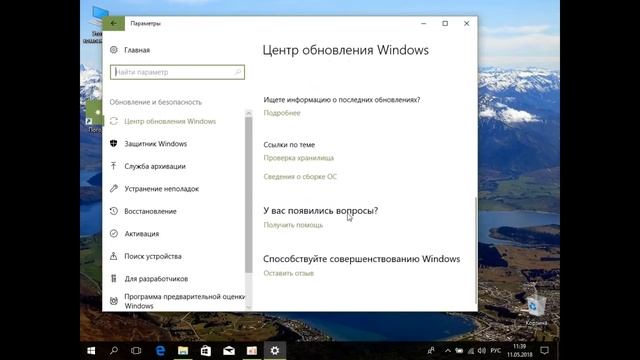Go back with the green arrow button
Screen dimensions: 640x360
click(x=113, y=23)
